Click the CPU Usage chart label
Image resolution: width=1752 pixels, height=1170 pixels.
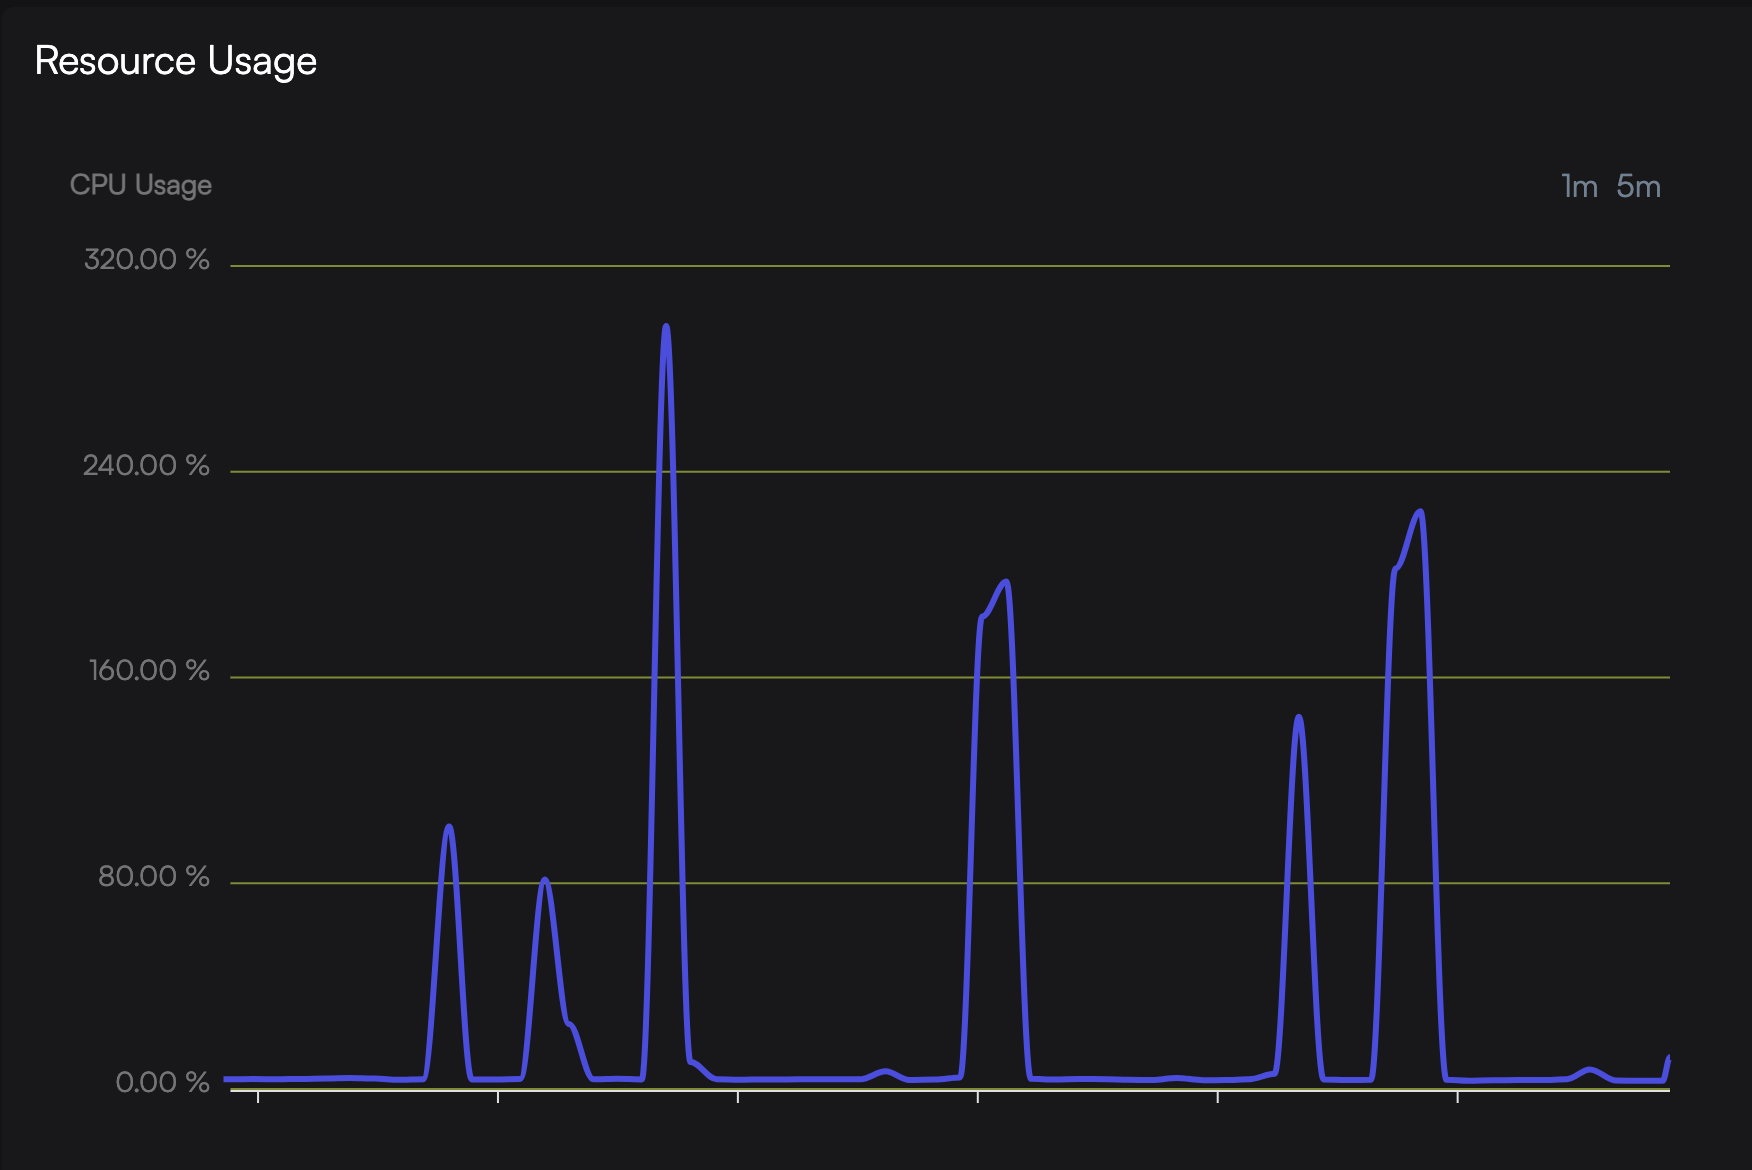pos(141,185)
